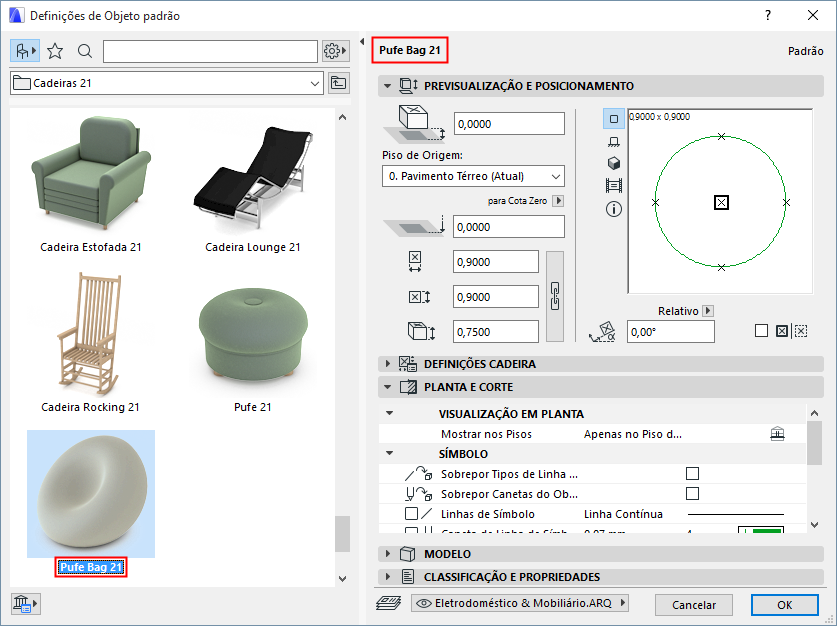Confirm with the OK button
The width and height of the screenshot is (837, 626).
784,604
